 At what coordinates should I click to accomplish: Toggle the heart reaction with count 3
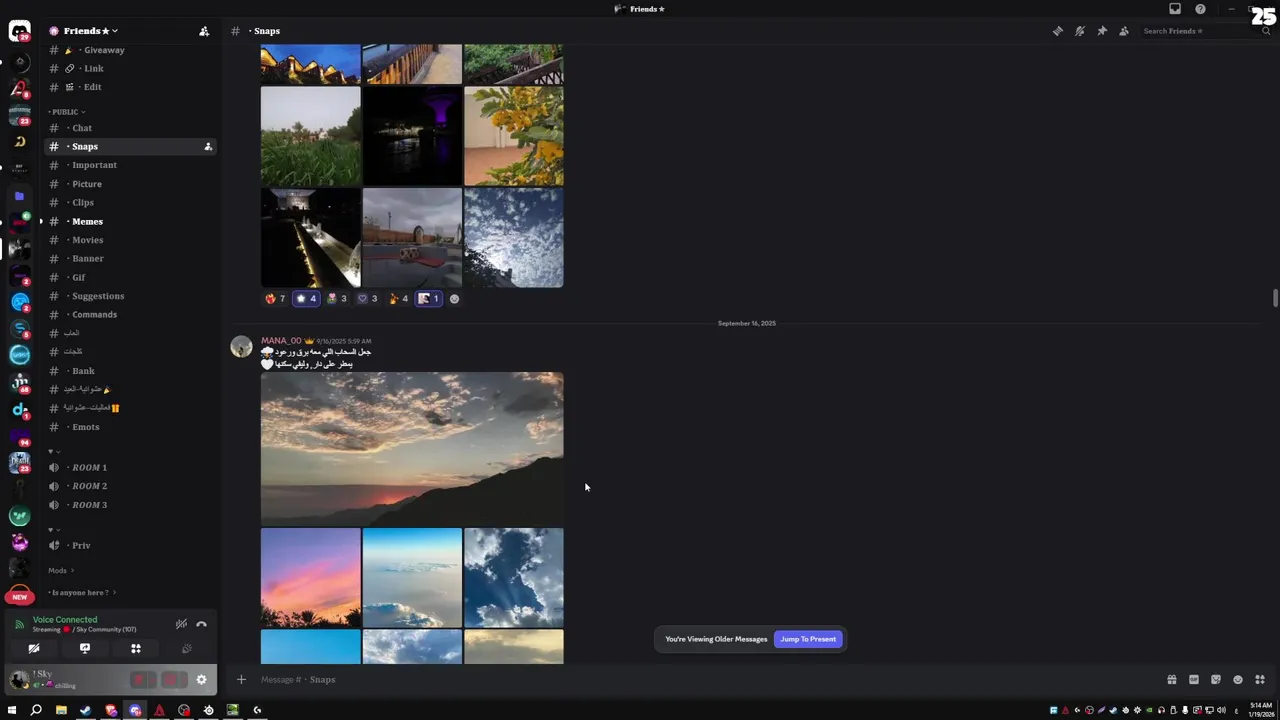(367, 298)
